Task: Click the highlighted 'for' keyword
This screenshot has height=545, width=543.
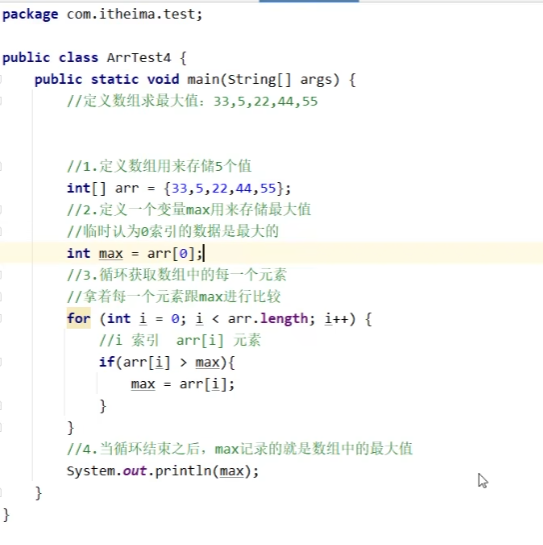Action: [79, 318]
